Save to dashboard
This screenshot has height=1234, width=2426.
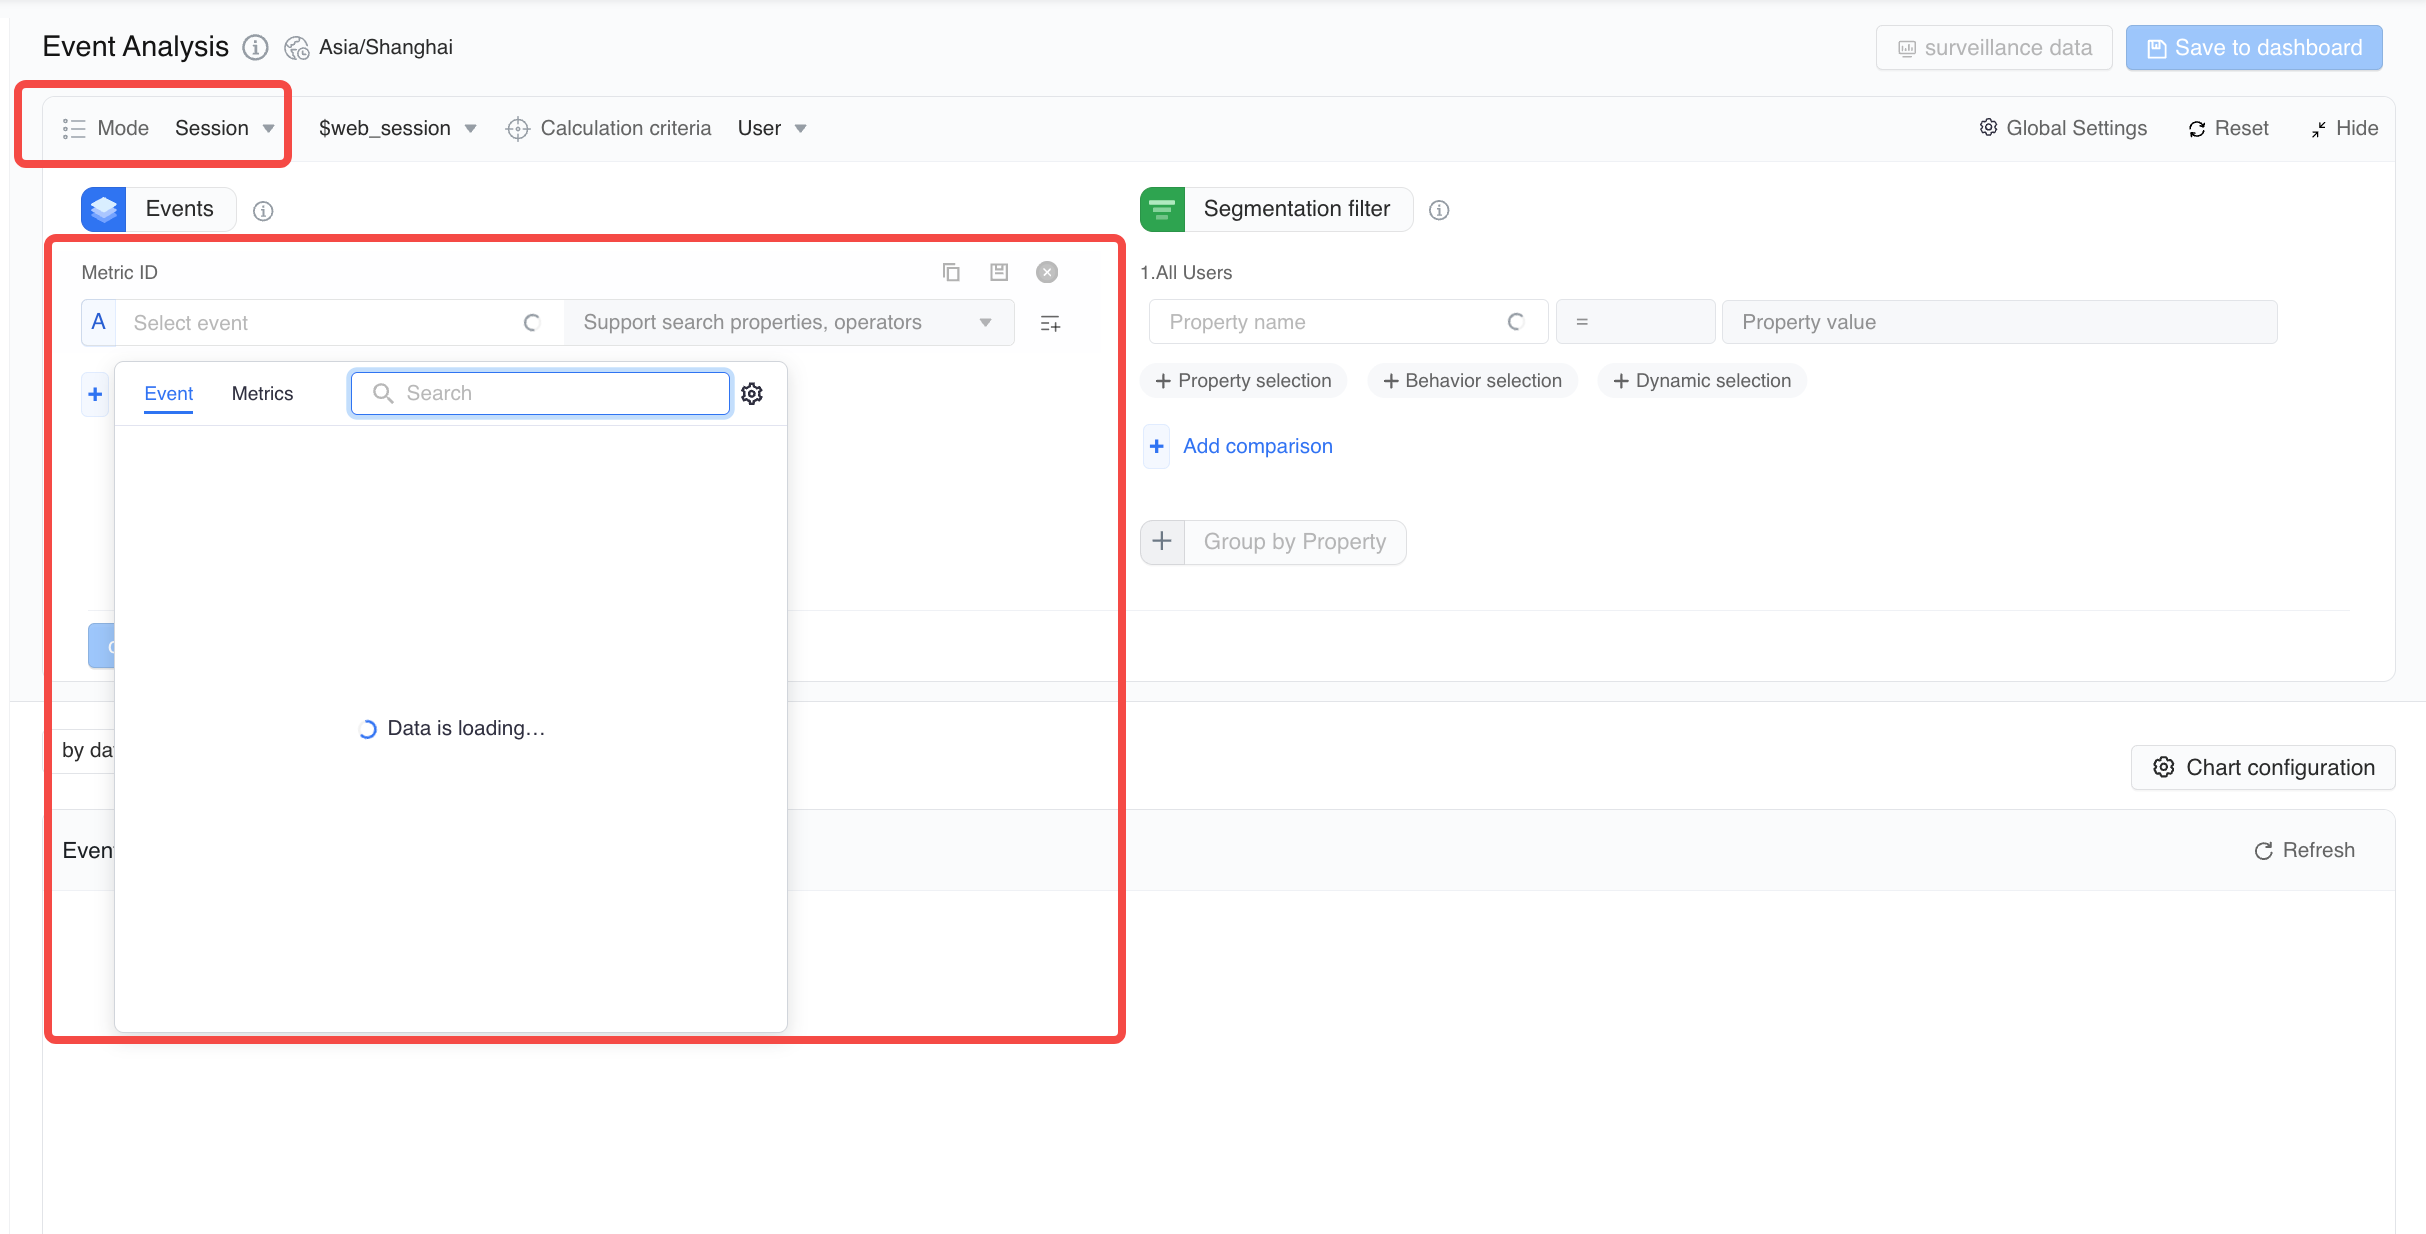2254,48
